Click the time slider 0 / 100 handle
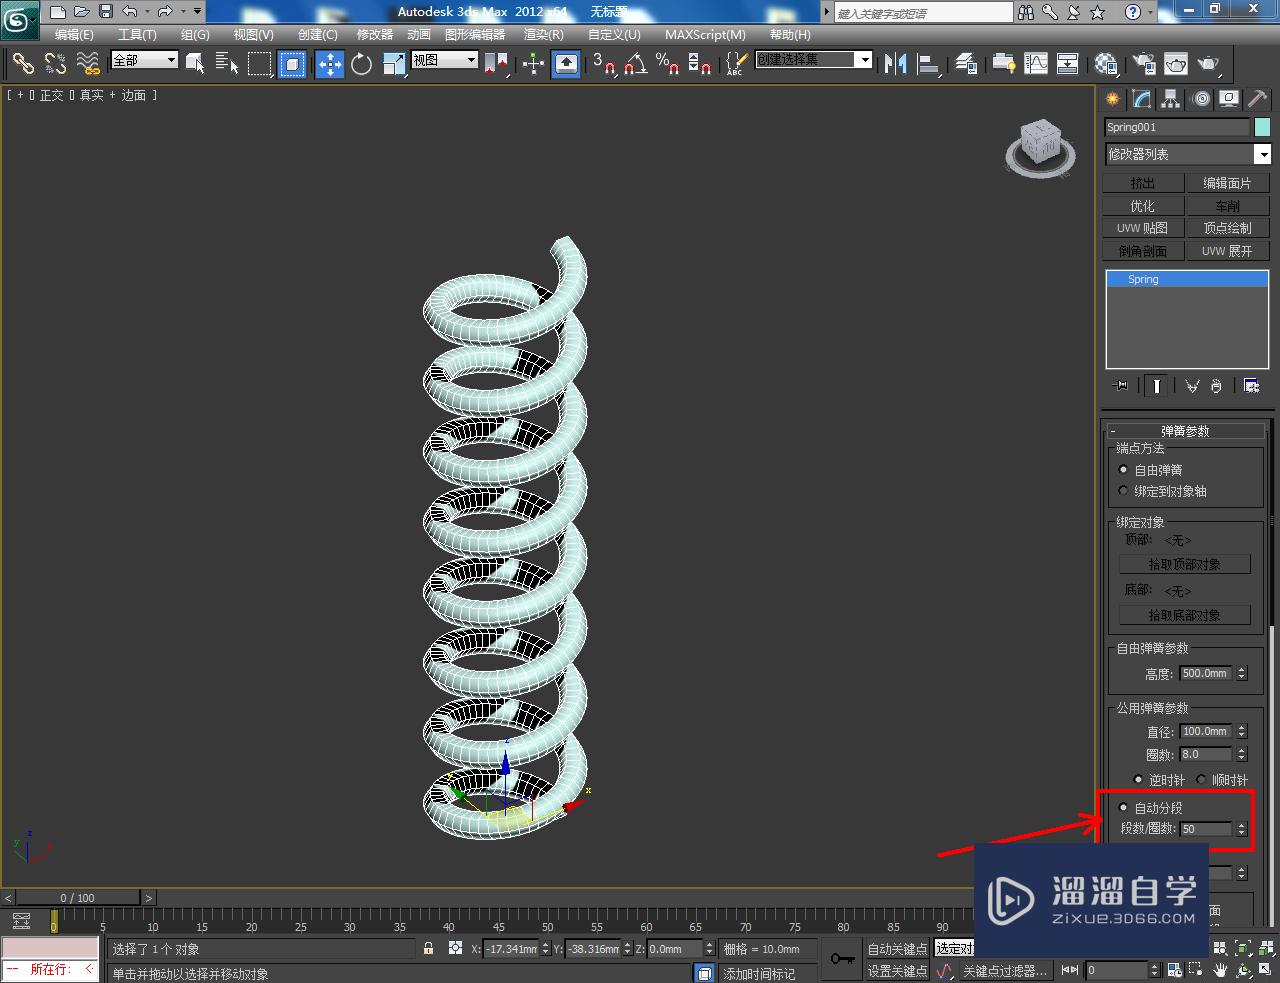This screenshot has height=983, width=1280. tap(78, 898)
